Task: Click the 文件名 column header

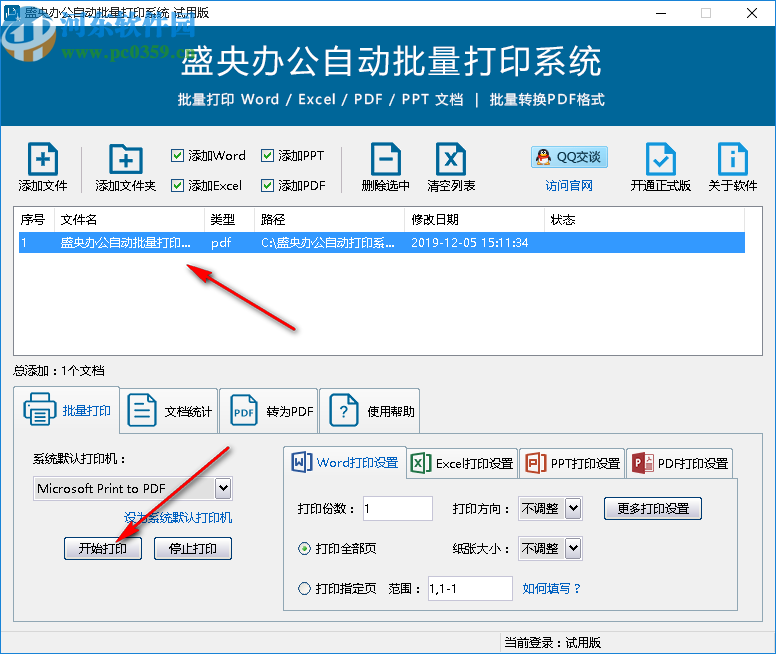Action: 129,219
